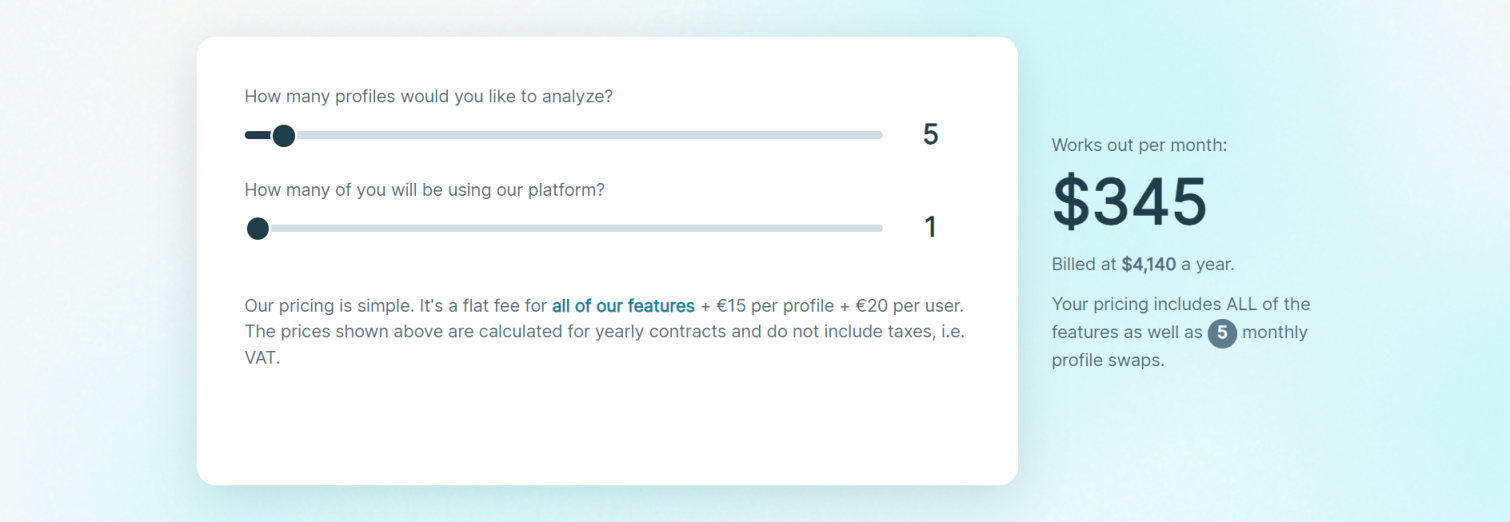Click the "How many profiles" question label

click(428, 97)
